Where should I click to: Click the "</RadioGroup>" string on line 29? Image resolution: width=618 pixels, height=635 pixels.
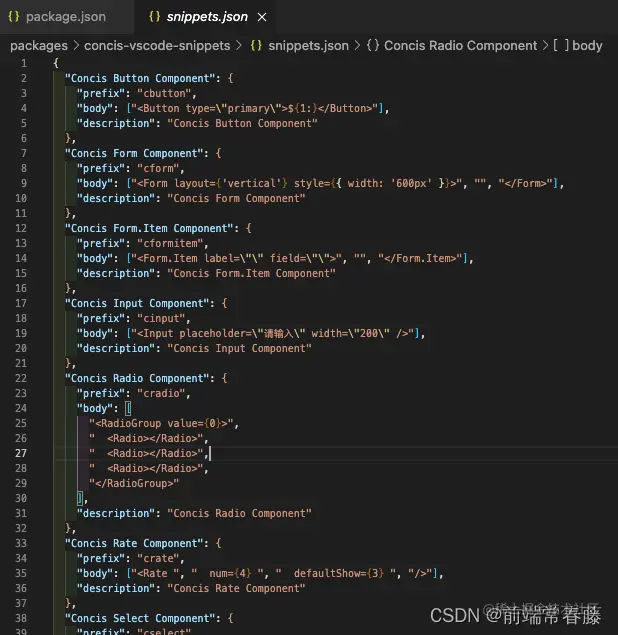click(134, 483)
